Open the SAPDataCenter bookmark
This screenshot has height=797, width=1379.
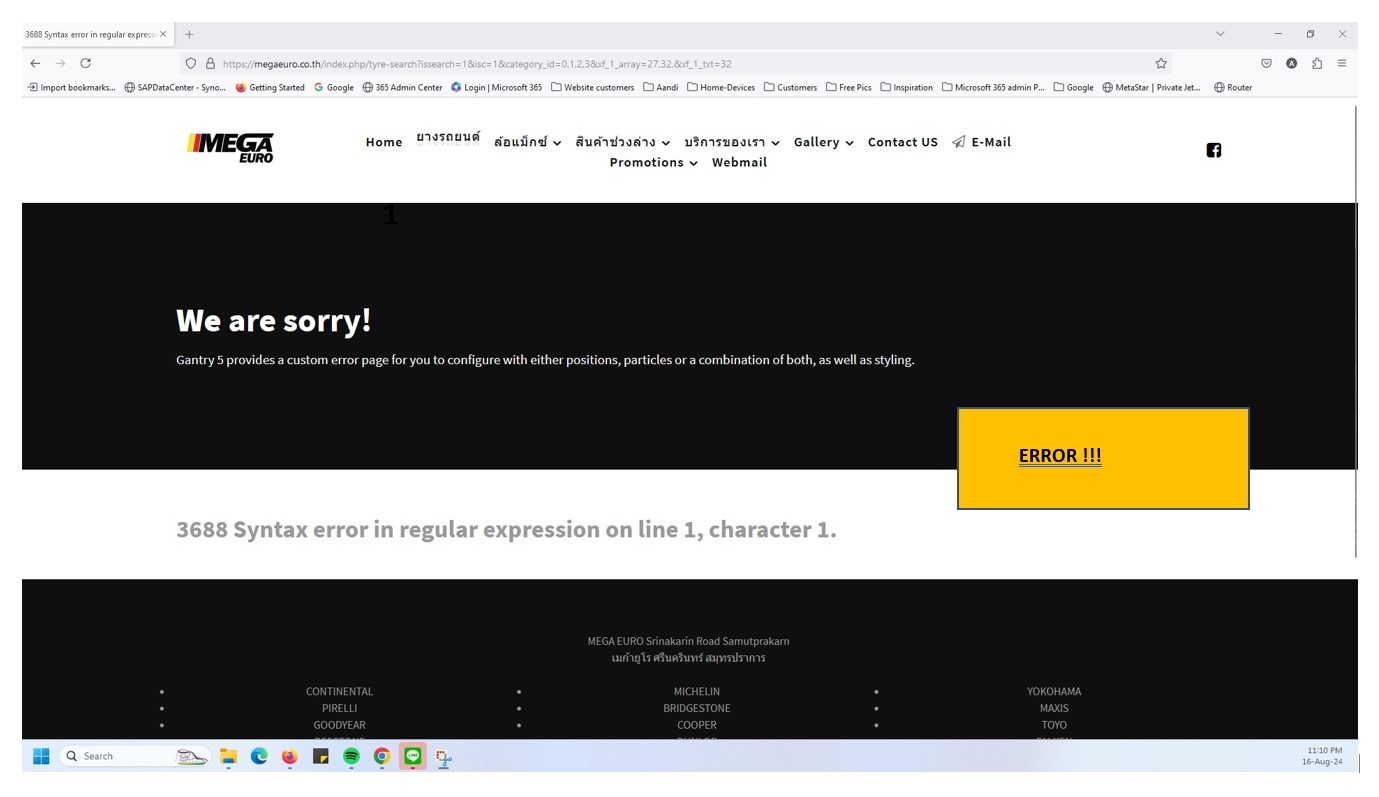(175, 87)
